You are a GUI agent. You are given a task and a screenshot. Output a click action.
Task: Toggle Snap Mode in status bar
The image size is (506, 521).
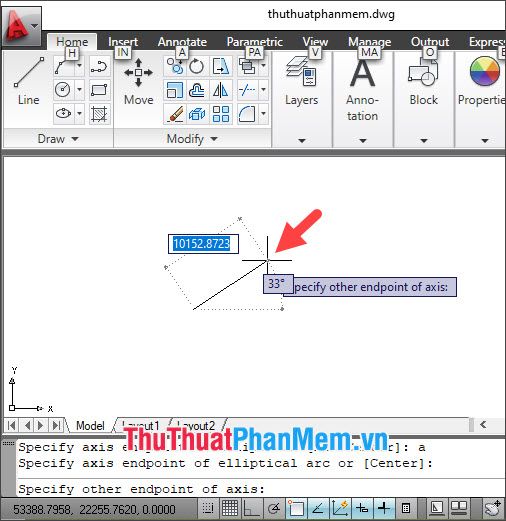208,508
